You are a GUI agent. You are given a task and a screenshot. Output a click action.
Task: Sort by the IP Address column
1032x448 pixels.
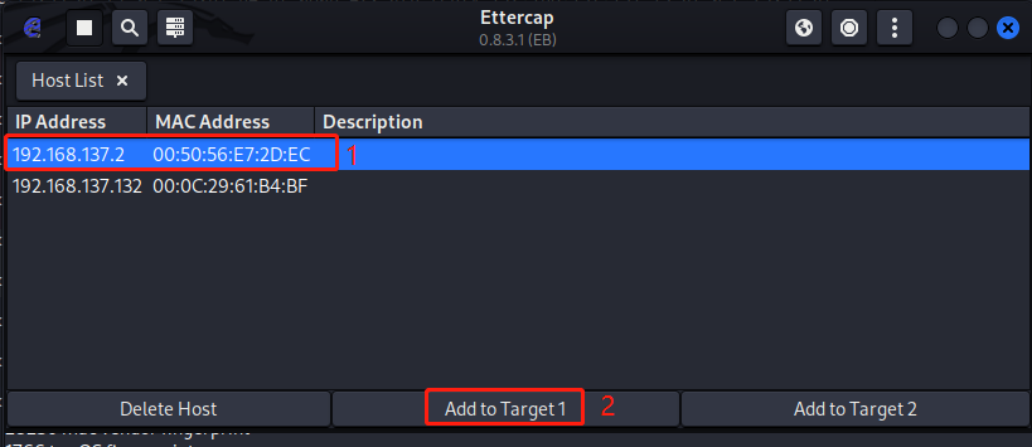(61, 122)
